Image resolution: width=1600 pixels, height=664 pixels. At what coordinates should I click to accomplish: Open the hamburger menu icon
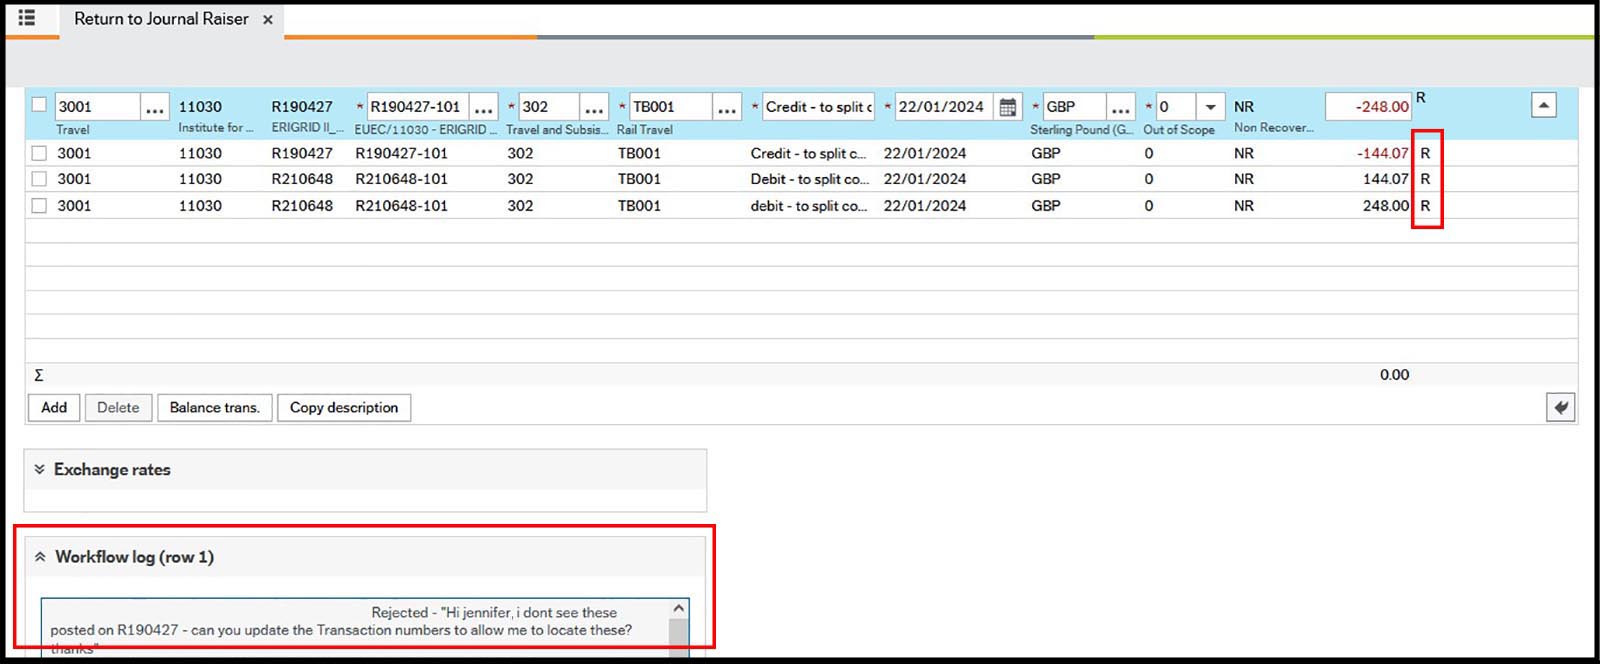pos(27,18)
